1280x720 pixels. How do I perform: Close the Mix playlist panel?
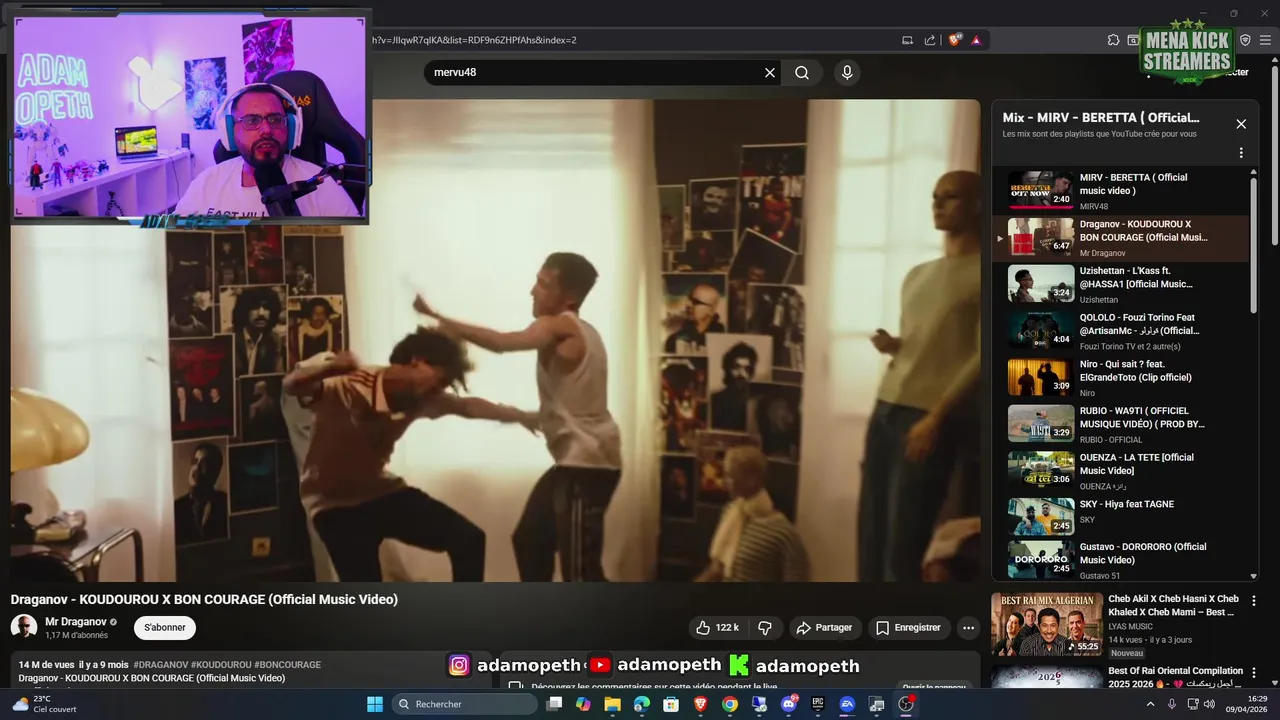point(1241,124)
